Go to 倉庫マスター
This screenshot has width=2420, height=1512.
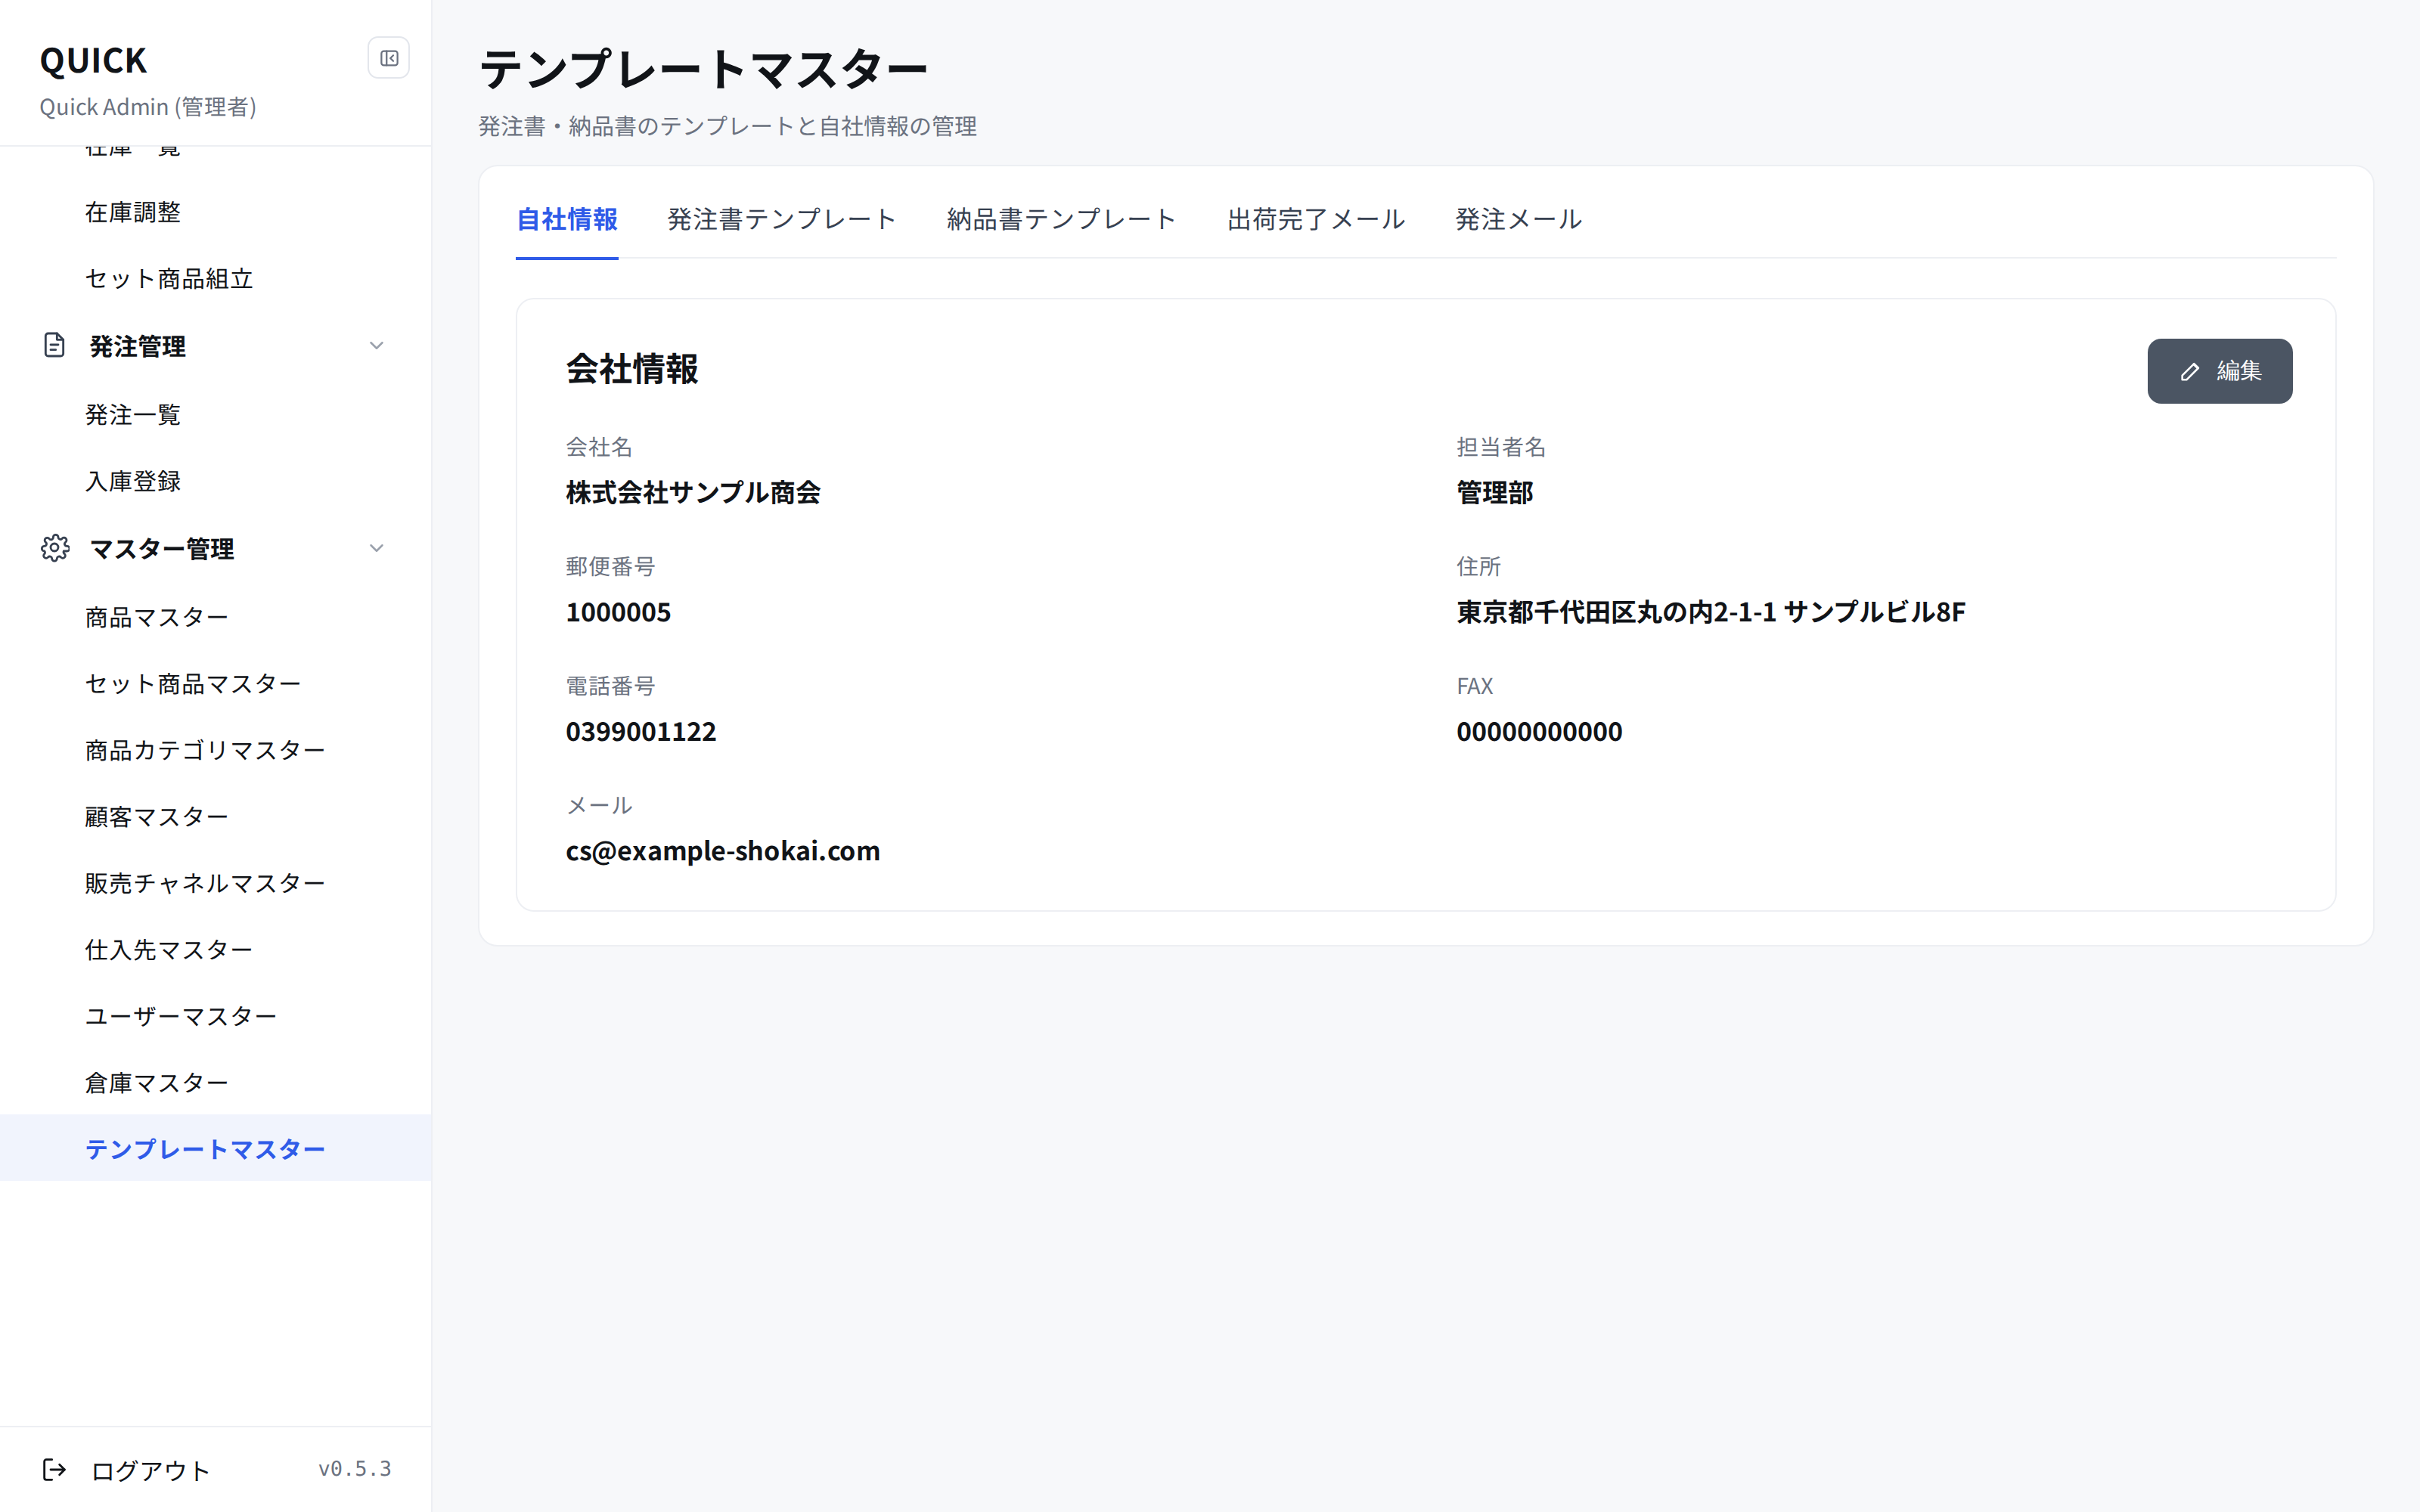coord(216,1083)
